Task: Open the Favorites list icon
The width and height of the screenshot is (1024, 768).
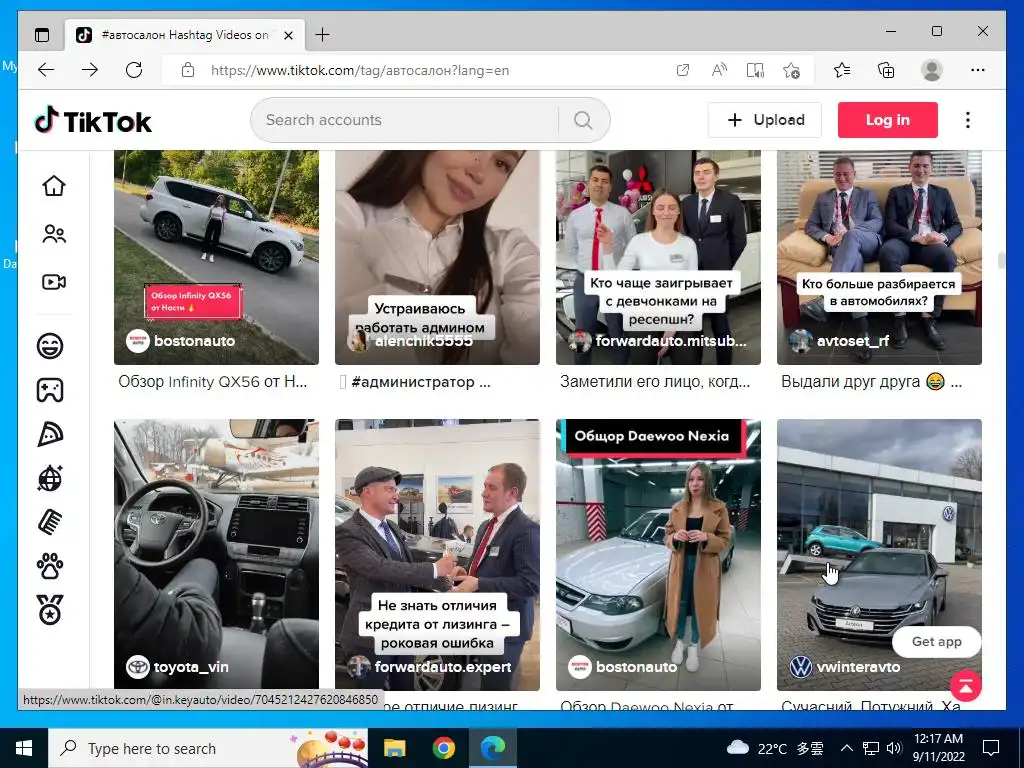Action: click(842, 70)
